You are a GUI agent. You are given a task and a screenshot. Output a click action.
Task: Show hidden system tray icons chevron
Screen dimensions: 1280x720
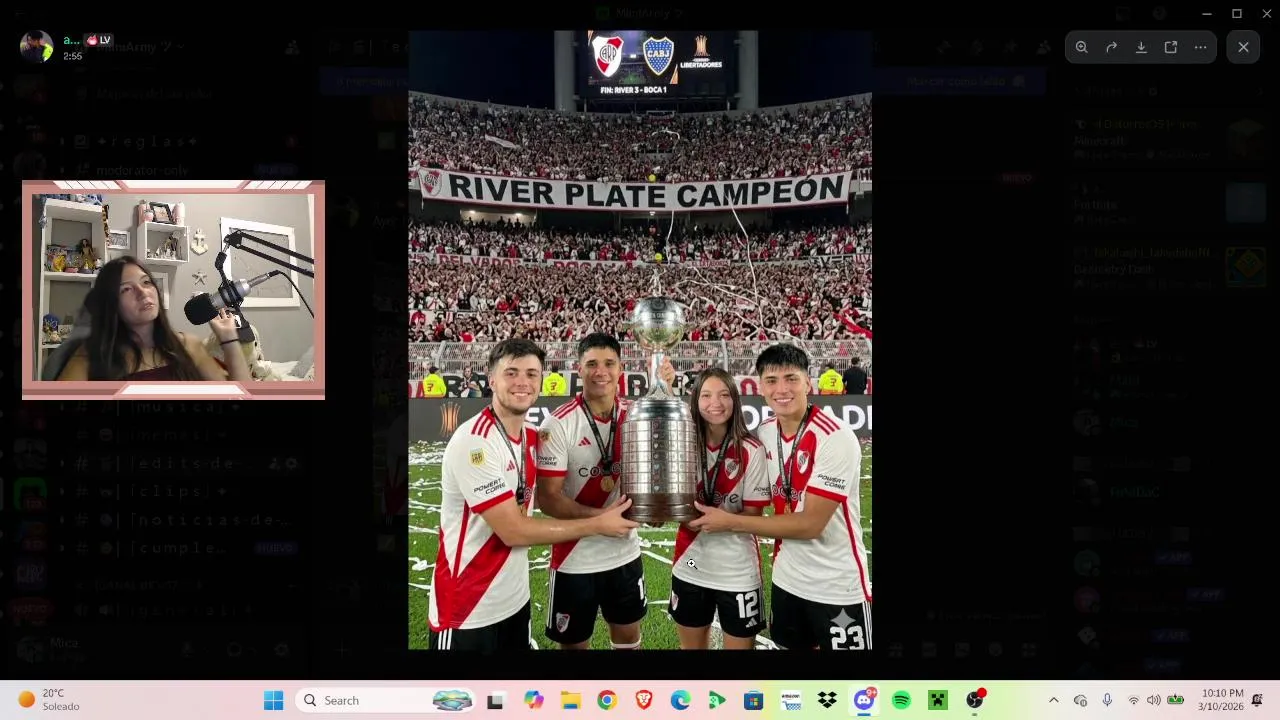(x=1053, y=700)
